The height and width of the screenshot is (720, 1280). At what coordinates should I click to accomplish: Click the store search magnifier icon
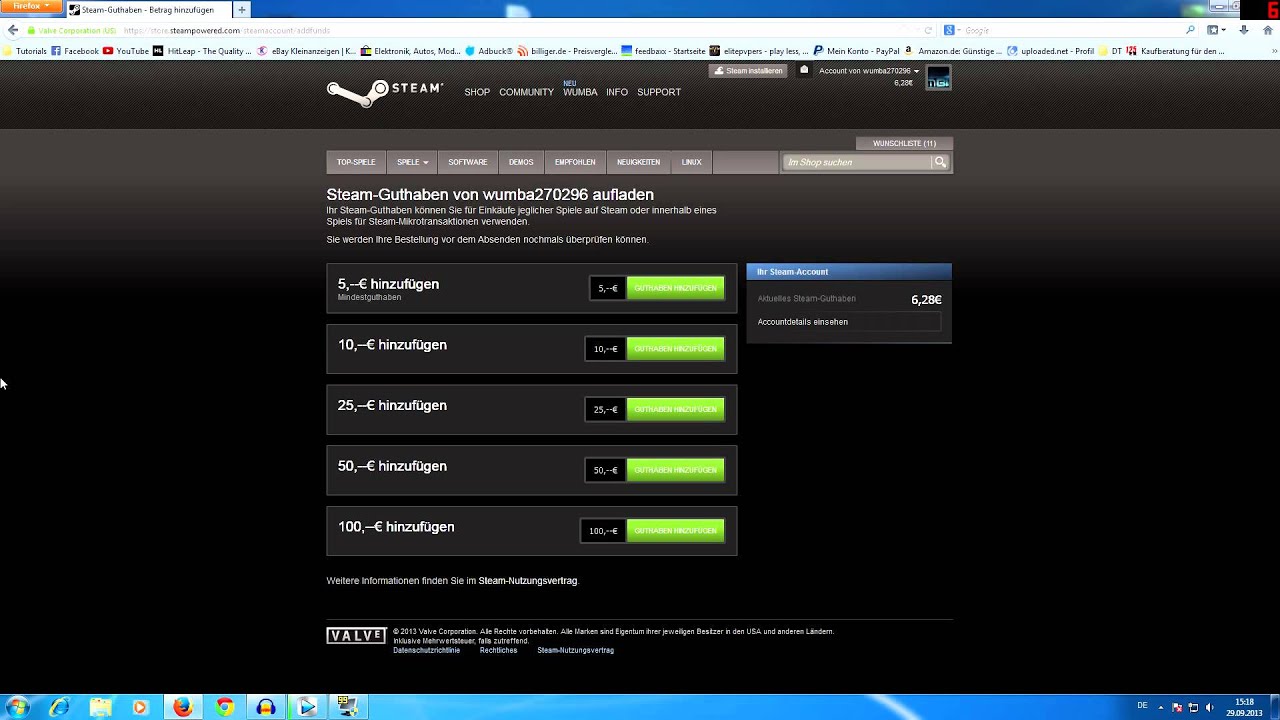(x=940, y=162)
